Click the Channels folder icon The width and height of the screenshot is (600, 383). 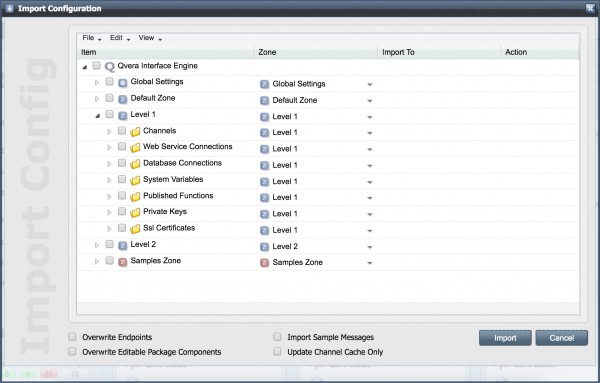(x=135, y=132)
